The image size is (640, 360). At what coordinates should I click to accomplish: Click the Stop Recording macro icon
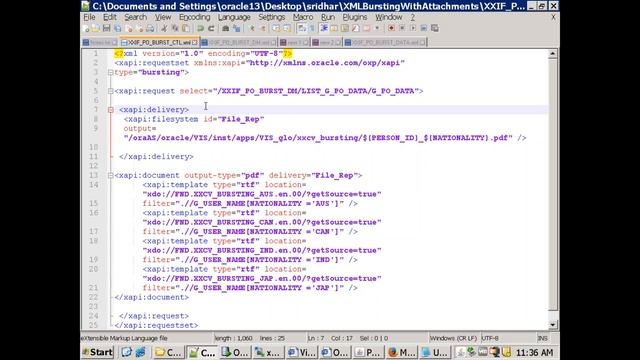(402, 28)
